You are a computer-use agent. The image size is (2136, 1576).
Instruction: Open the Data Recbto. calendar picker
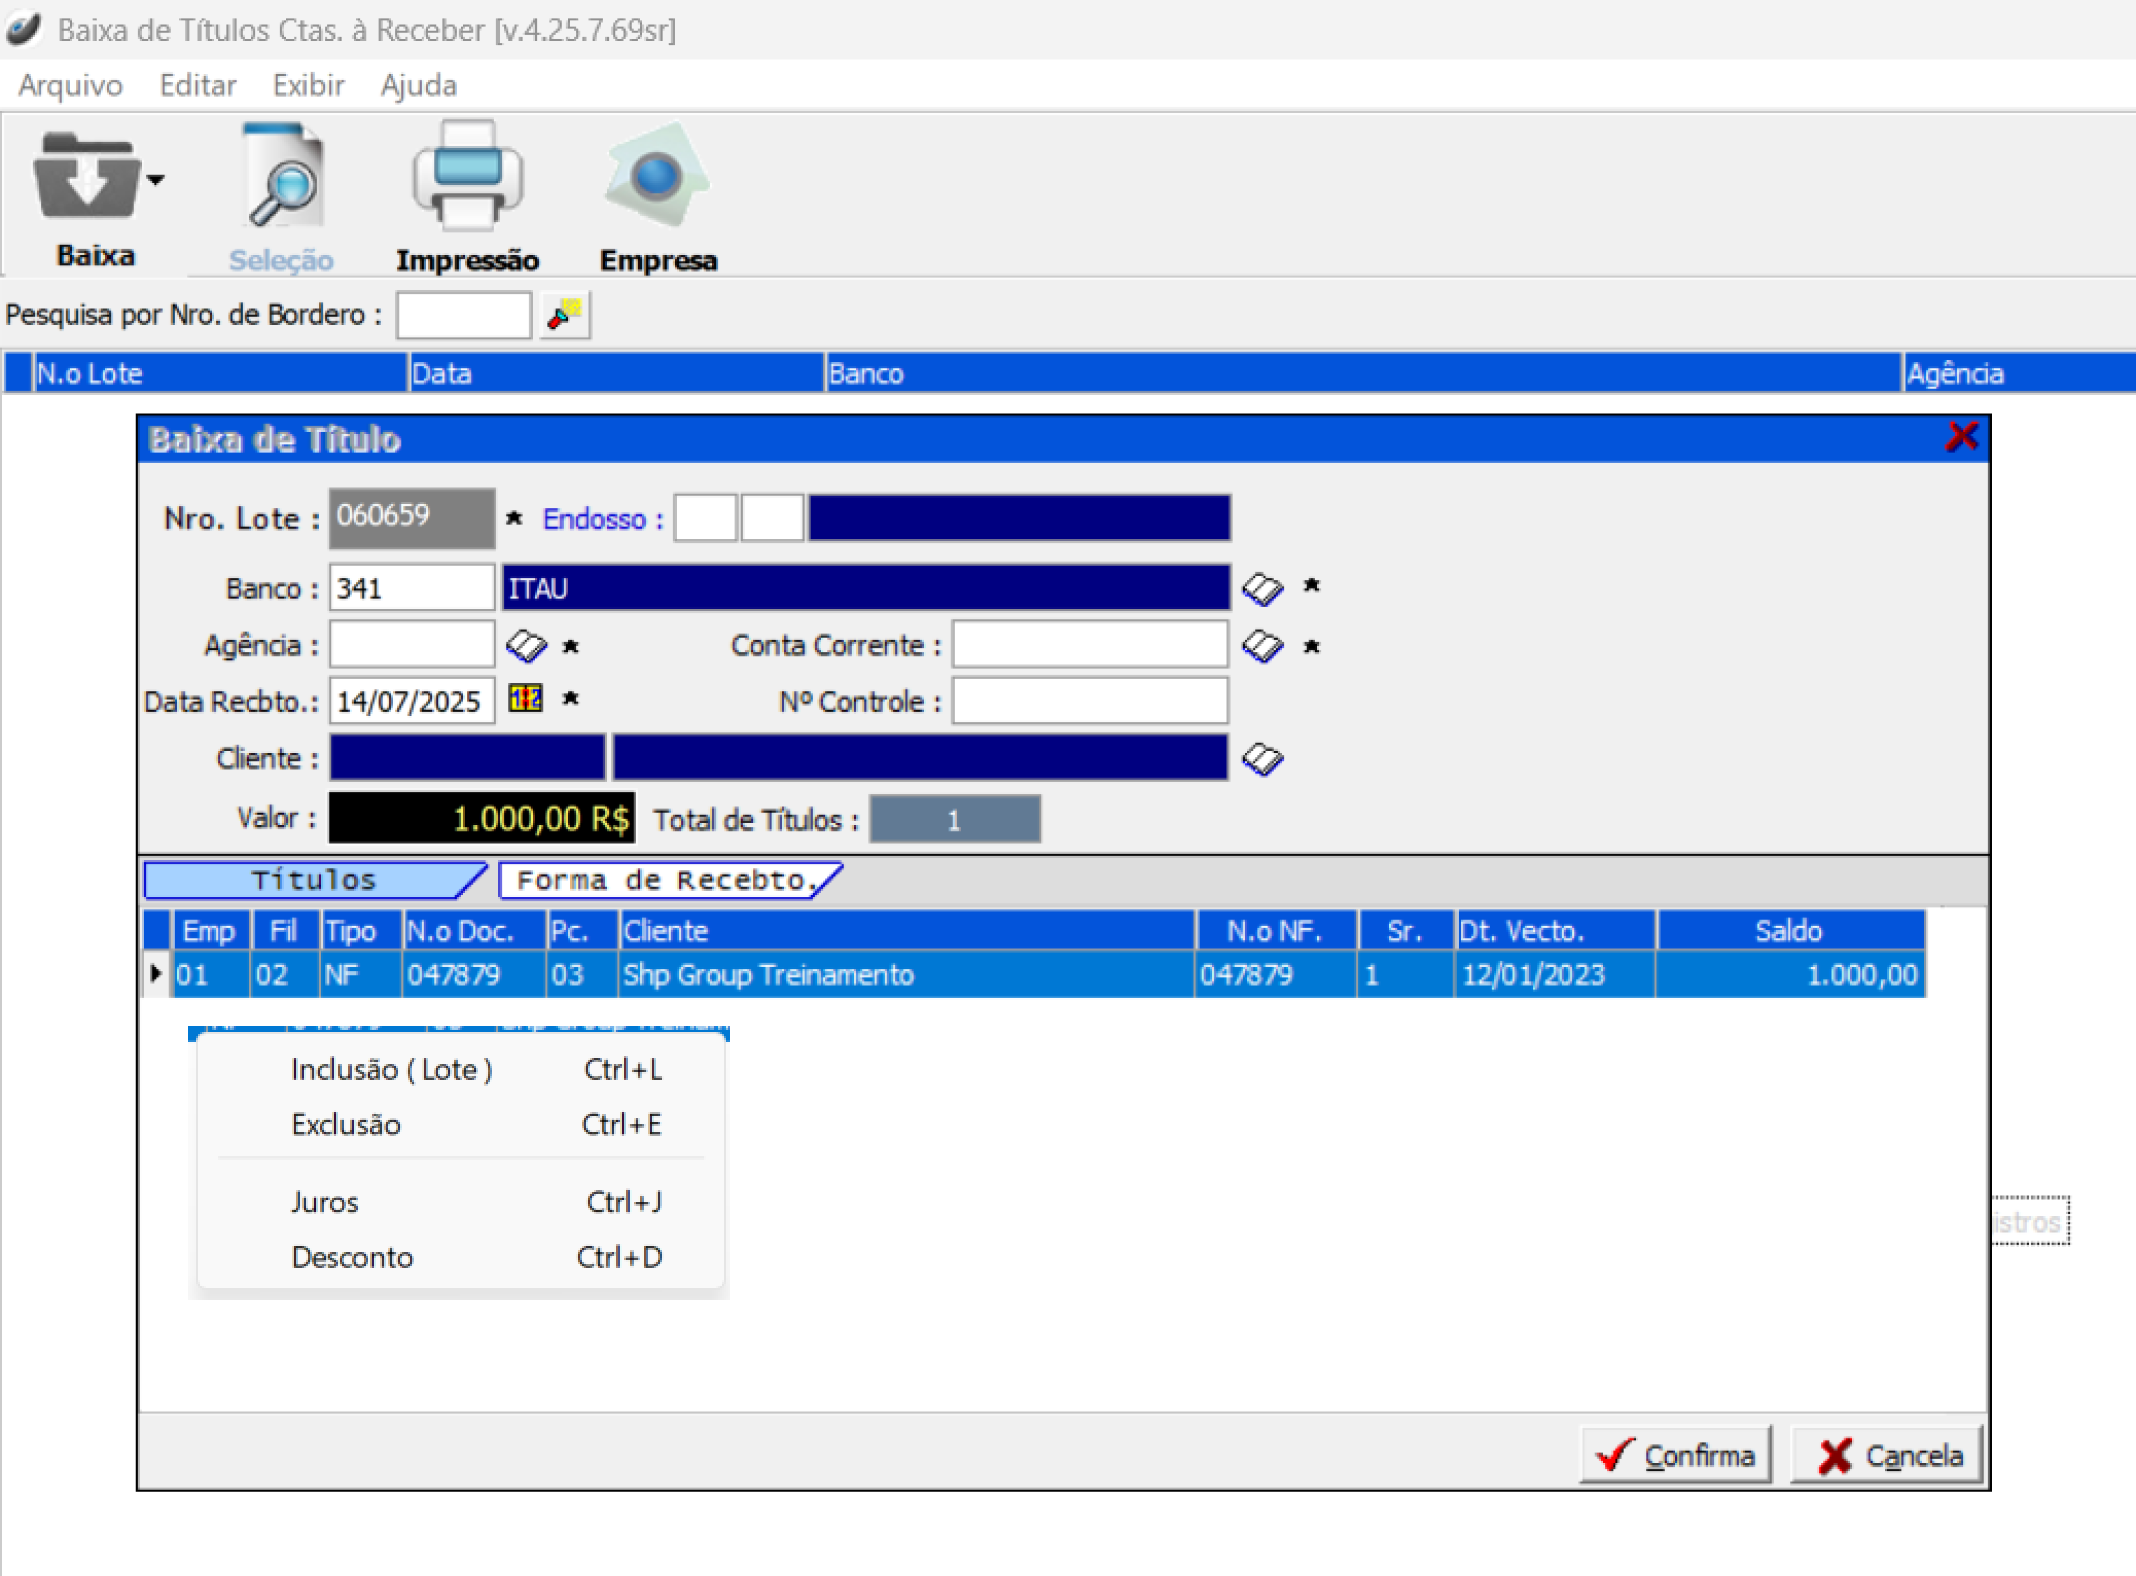click(526, 699)
